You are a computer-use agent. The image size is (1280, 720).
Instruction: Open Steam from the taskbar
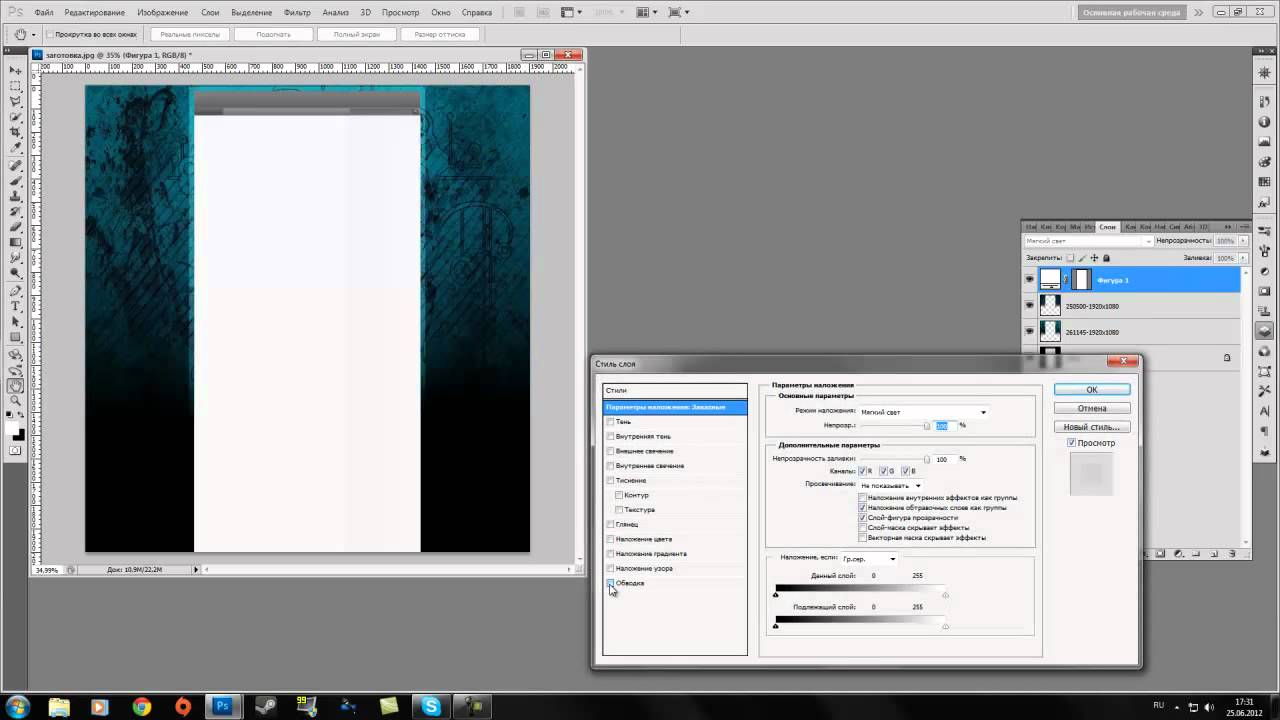(265, 706)
